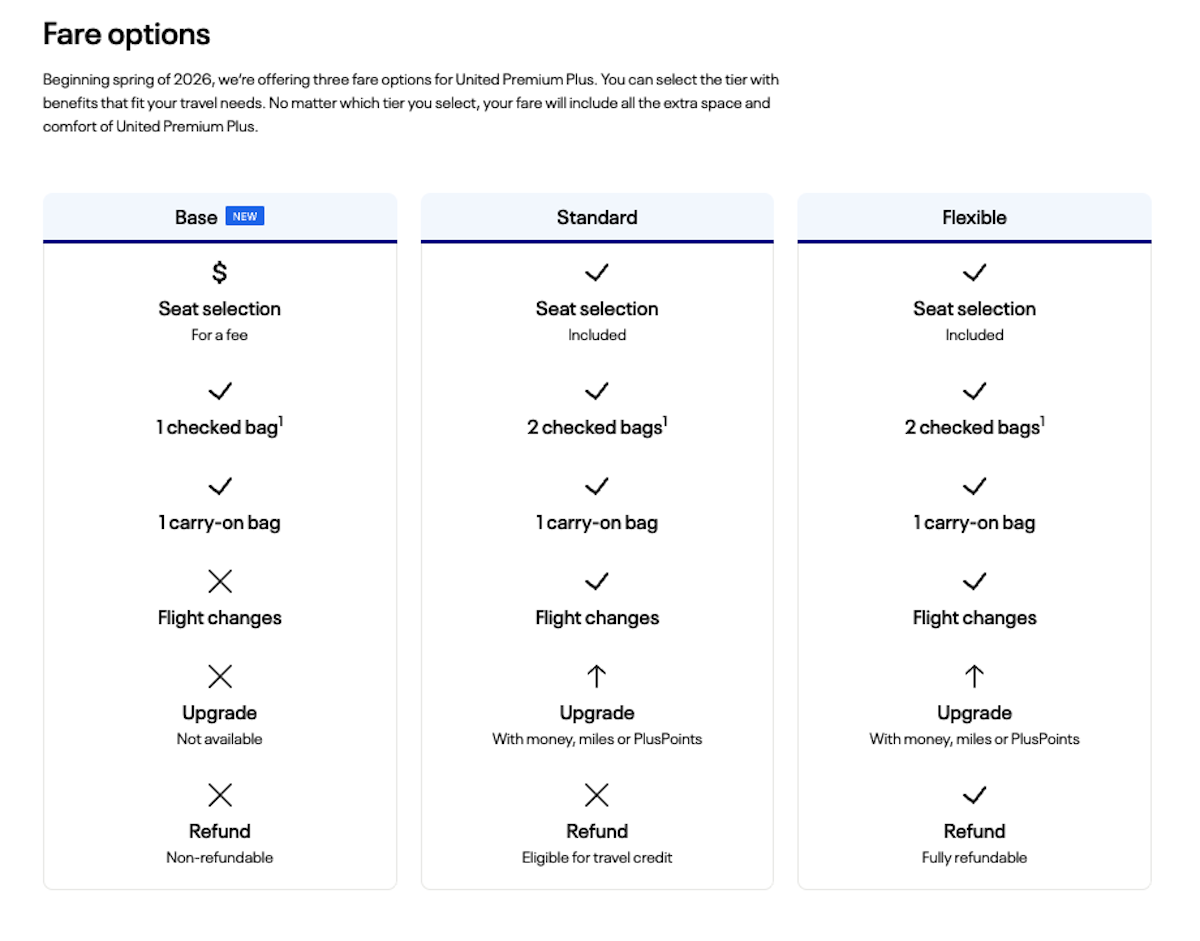Click the Fare options heading

point(127,35)
